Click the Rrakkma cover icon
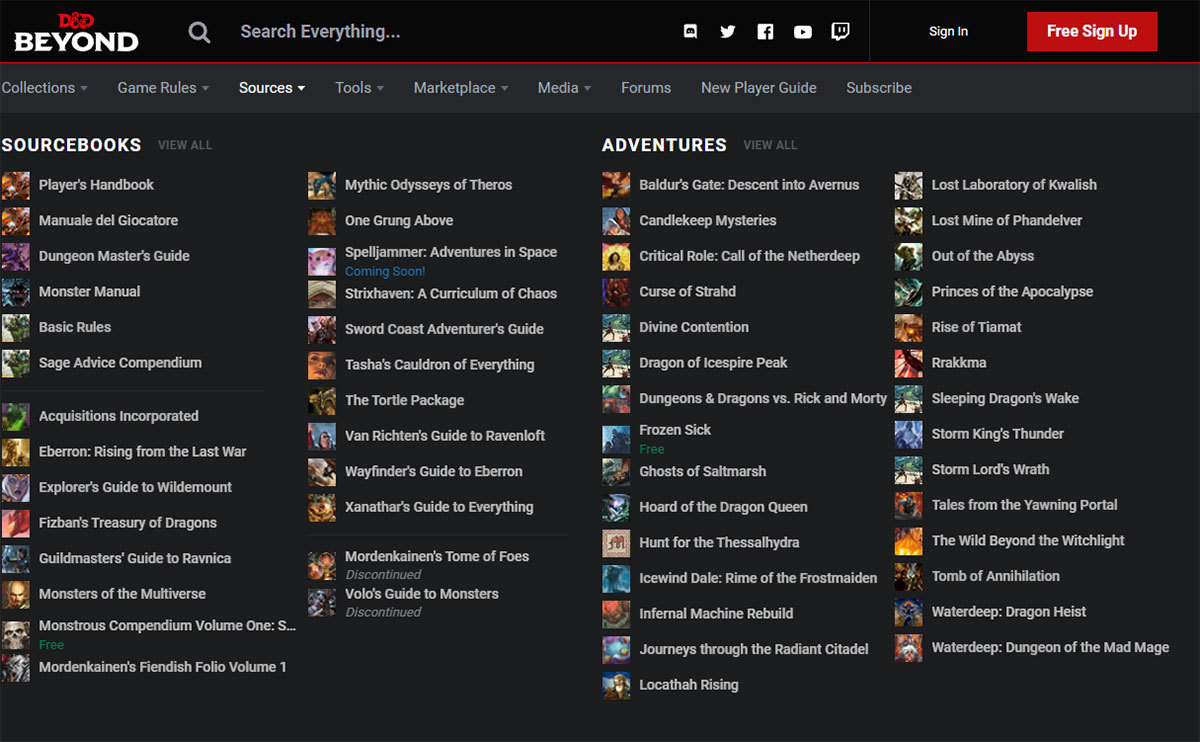The width and height of the screenshot is (1200, 742). [x=909, y=363]
